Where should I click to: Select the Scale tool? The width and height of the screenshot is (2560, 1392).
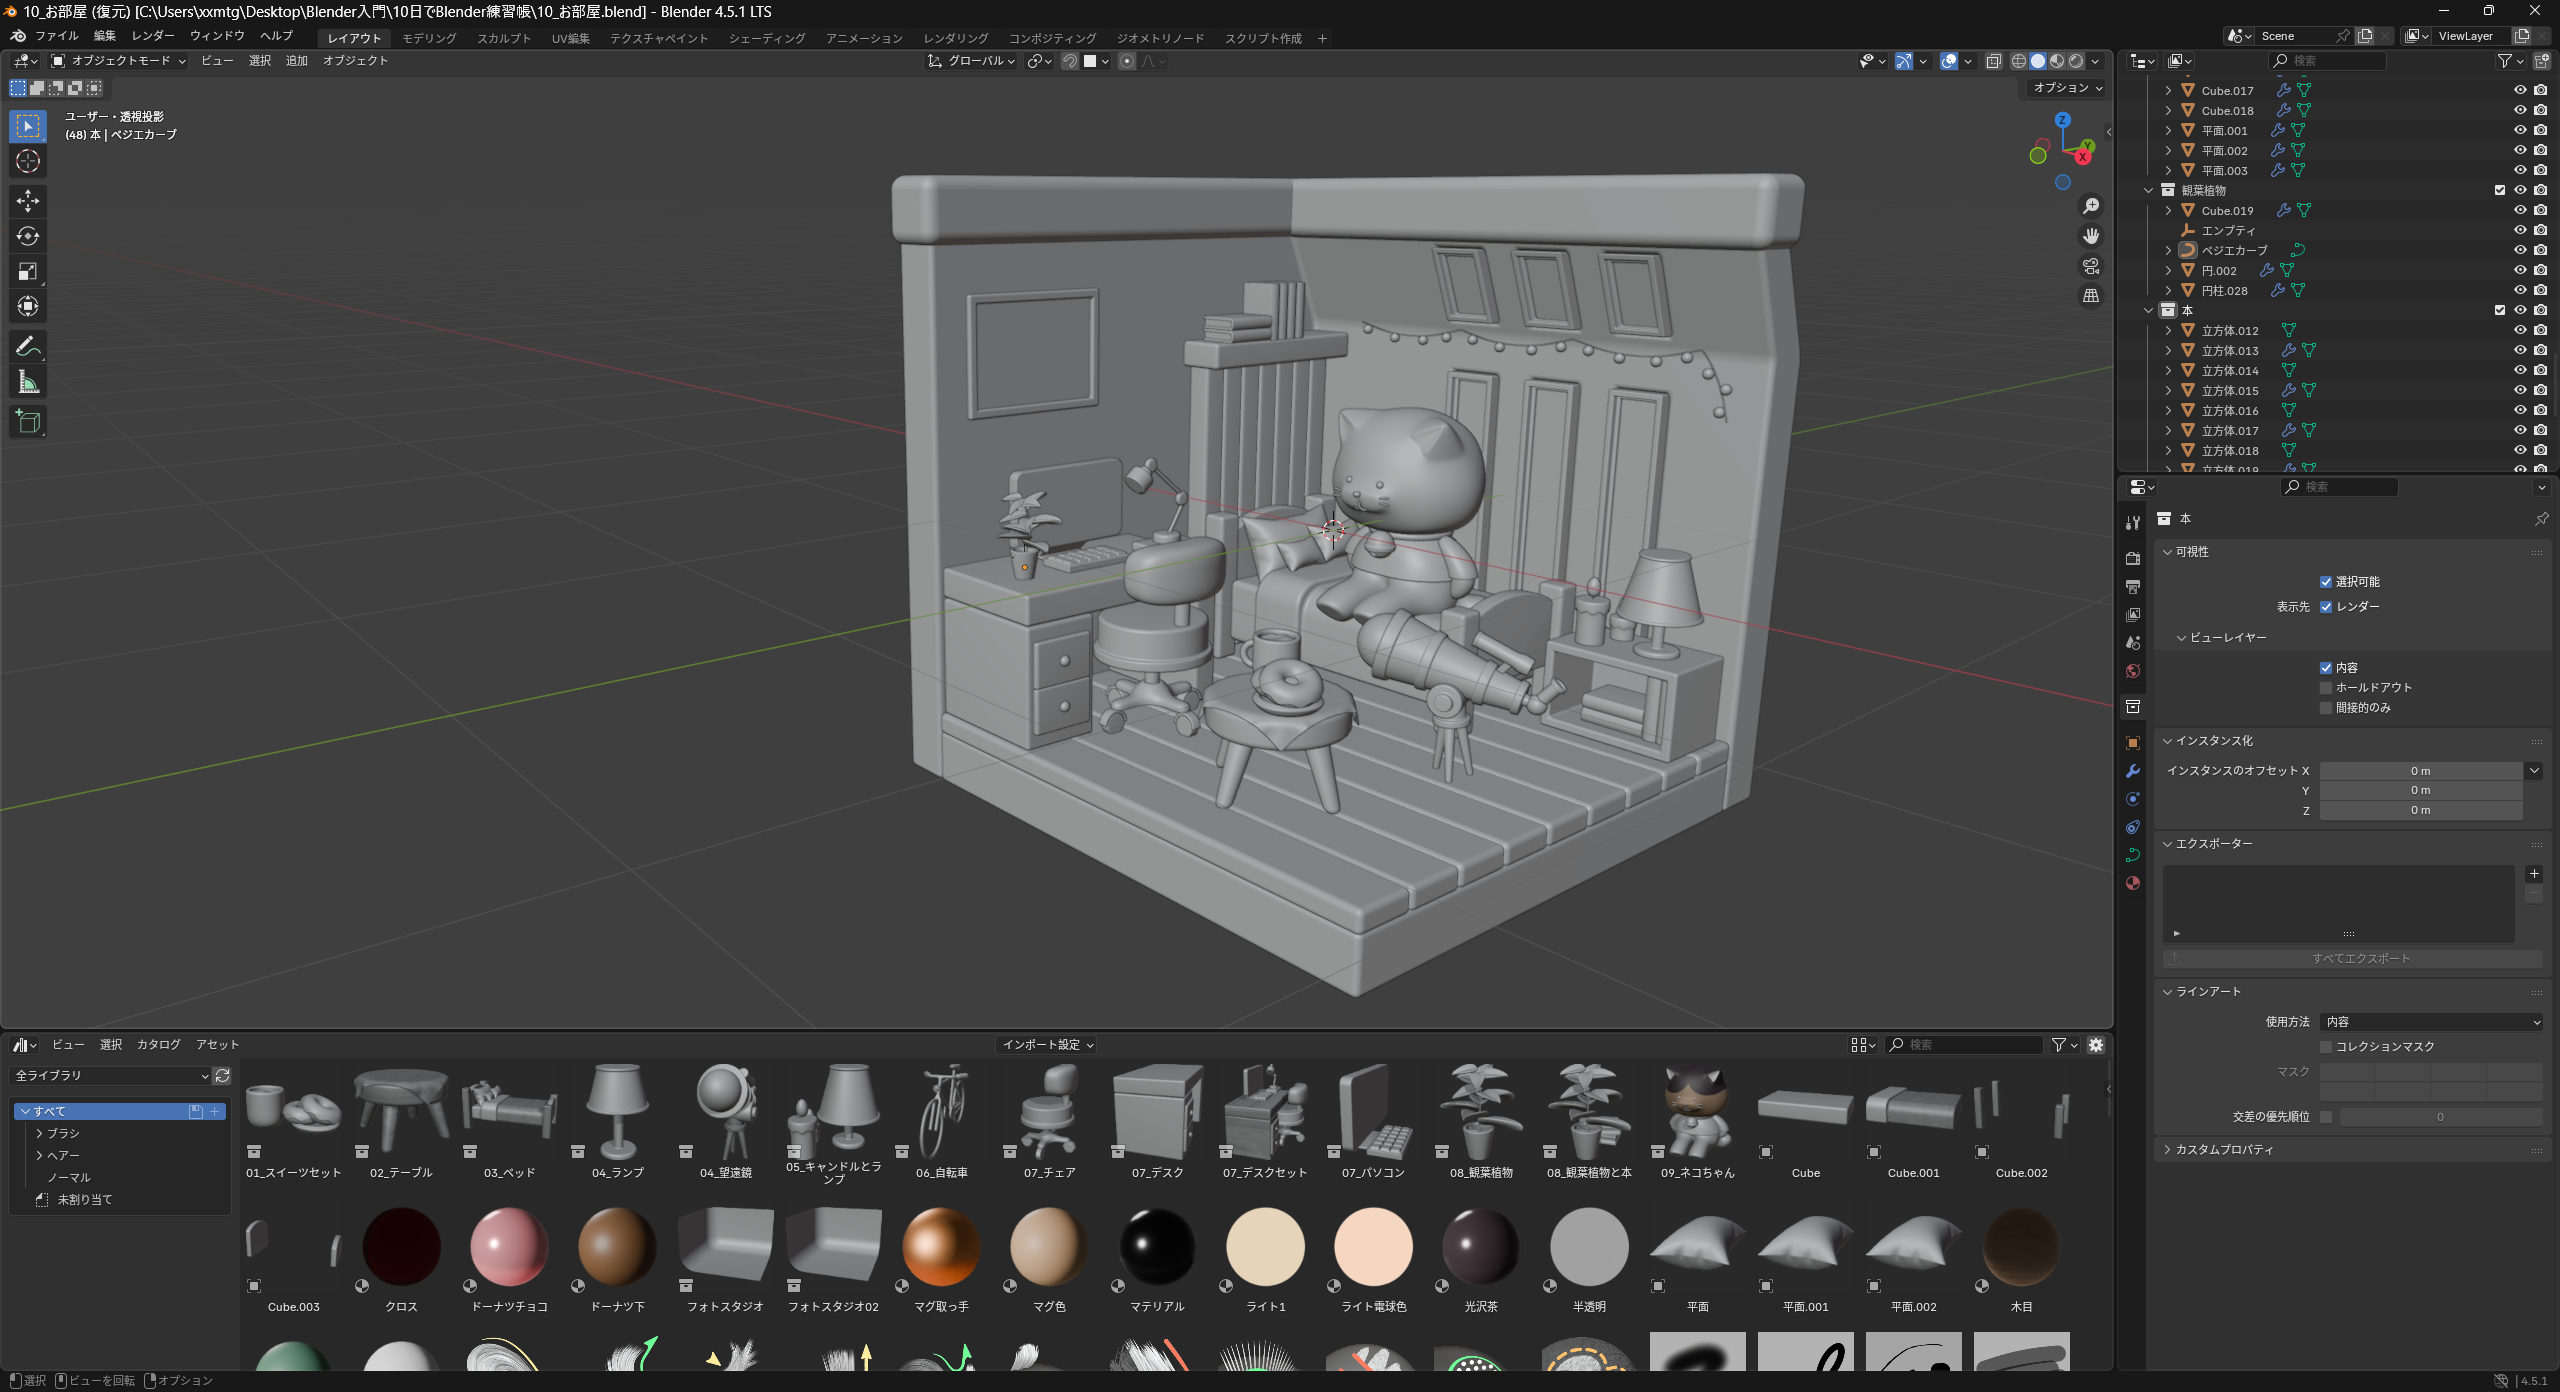(x=28, y=271)
